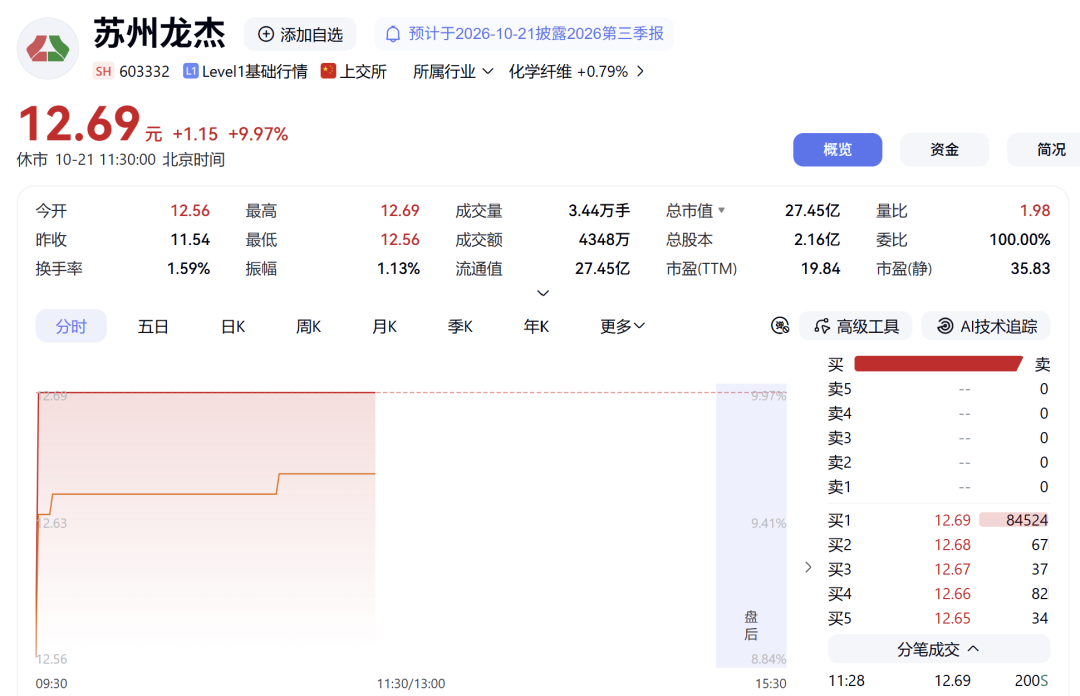Click the AI技术追踪 spiral icon
The height and width of the screenshot is (696, 1080).
click(945, 326)
